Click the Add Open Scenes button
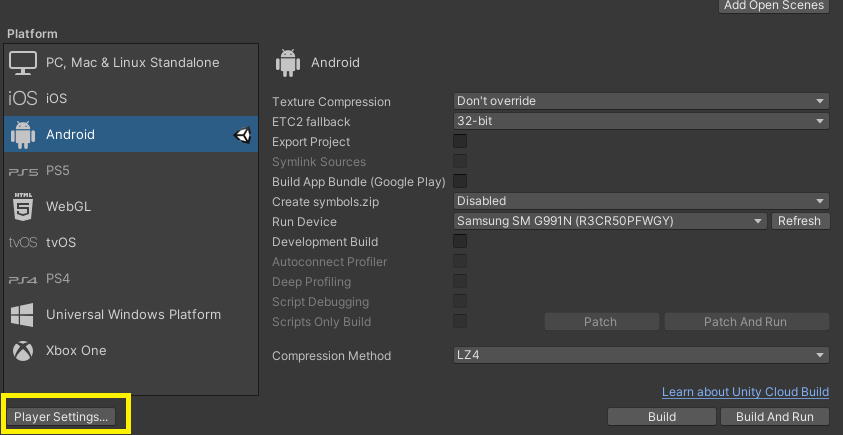The width and height of the screenshot is (843, 435). [774, 5]
